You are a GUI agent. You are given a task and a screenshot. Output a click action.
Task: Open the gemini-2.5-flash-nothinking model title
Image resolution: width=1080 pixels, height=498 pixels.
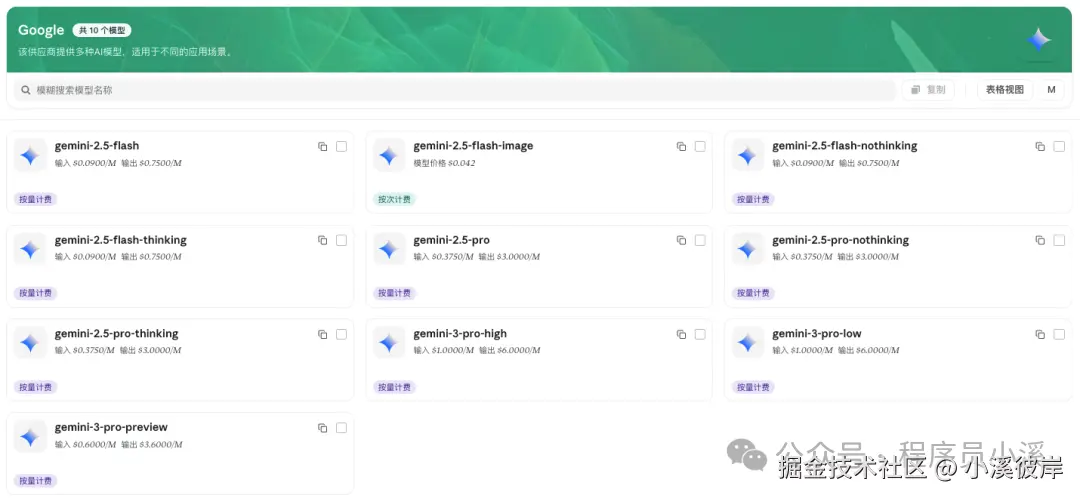click(x=844, y=146)
